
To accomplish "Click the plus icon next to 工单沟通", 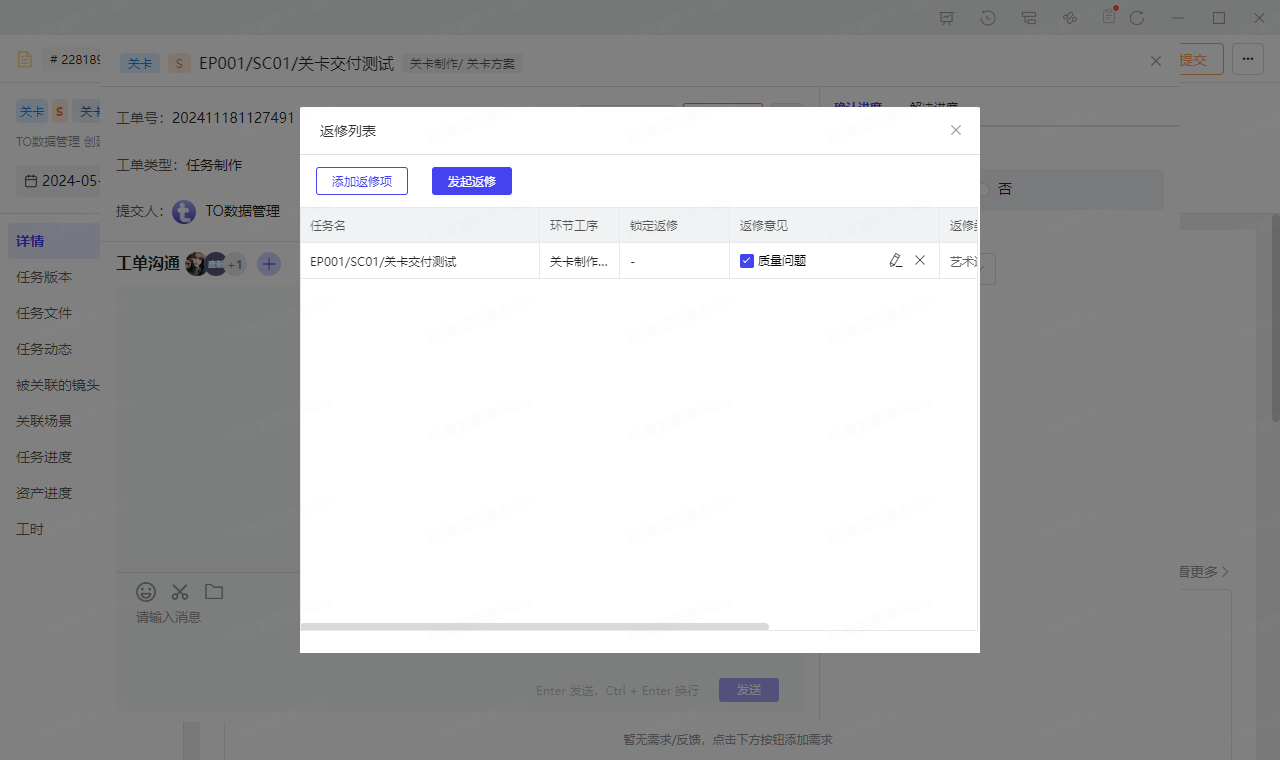I will click(x=269, y=264).
